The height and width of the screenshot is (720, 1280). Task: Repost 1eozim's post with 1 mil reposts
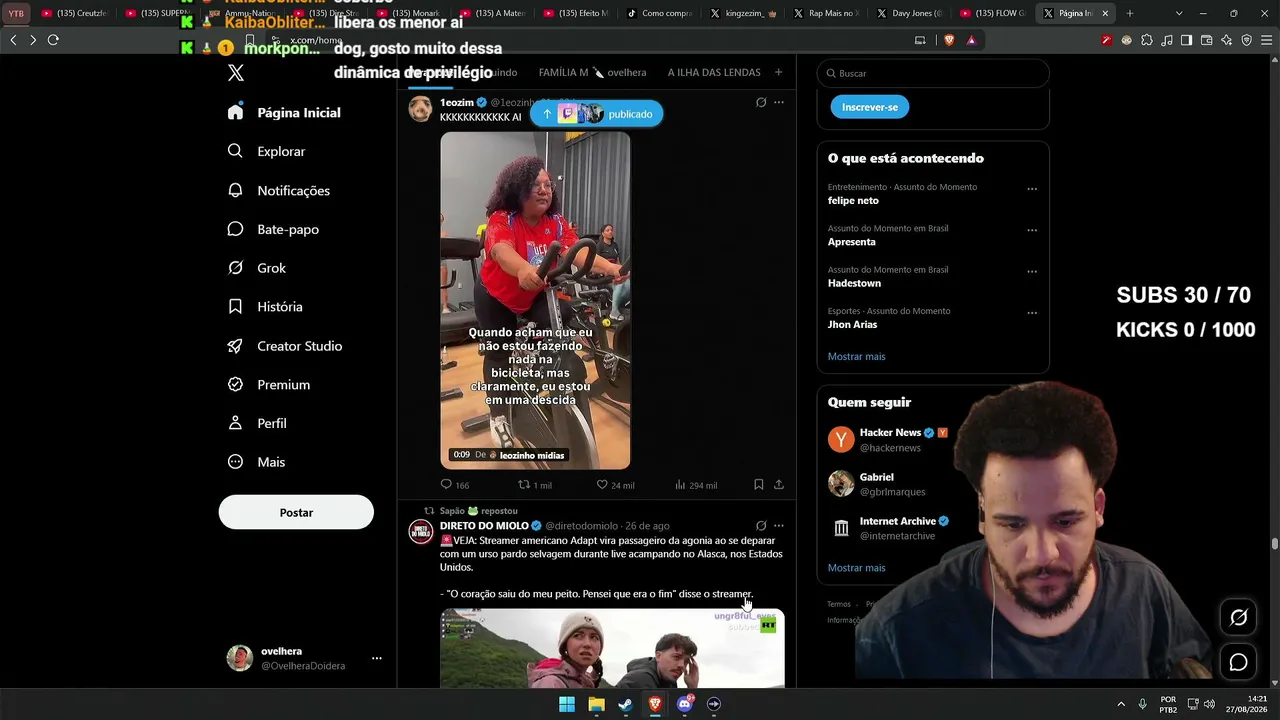(535, 485)
